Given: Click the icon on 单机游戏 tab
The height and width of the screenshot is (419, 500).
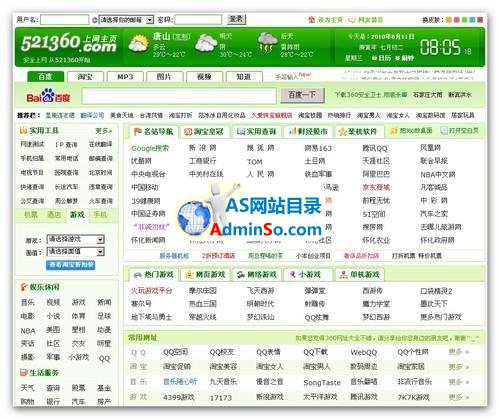Looking at the screenshot, I should (343, 275).
